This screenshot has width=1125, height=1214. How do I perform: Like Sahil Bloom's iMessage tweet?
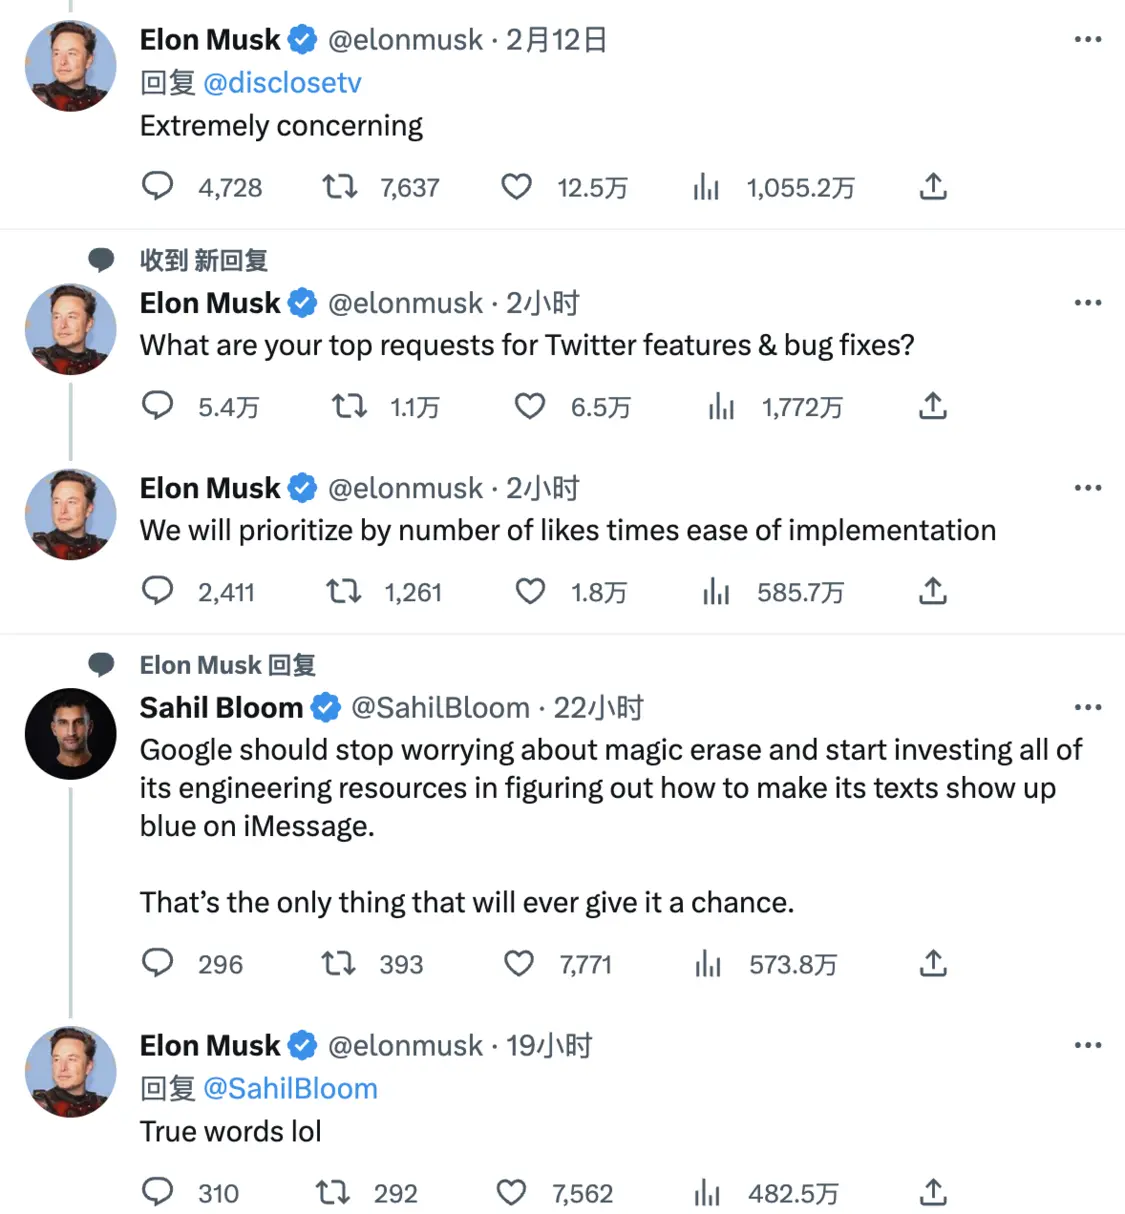(x=518, y=964)
